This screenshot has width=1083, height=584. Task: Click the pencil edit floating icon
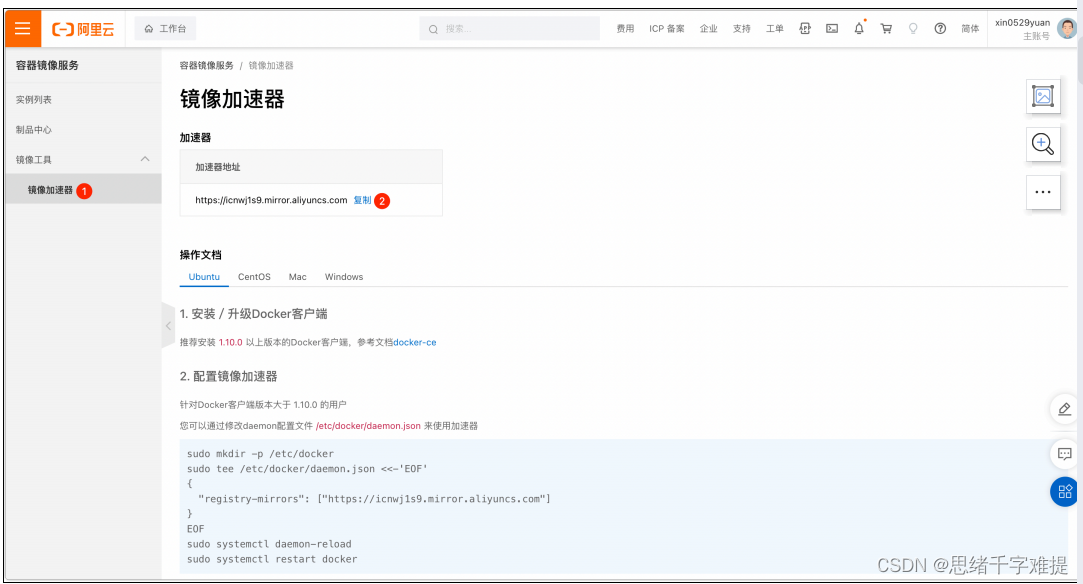(1064, 409)
